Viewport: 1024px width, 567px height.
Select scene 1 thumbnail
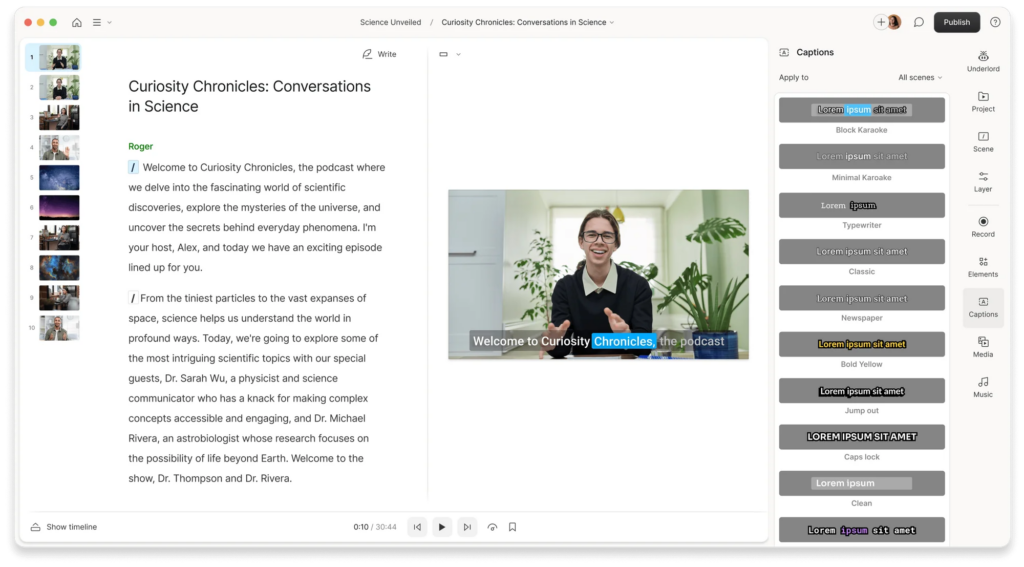pos(59,57)
